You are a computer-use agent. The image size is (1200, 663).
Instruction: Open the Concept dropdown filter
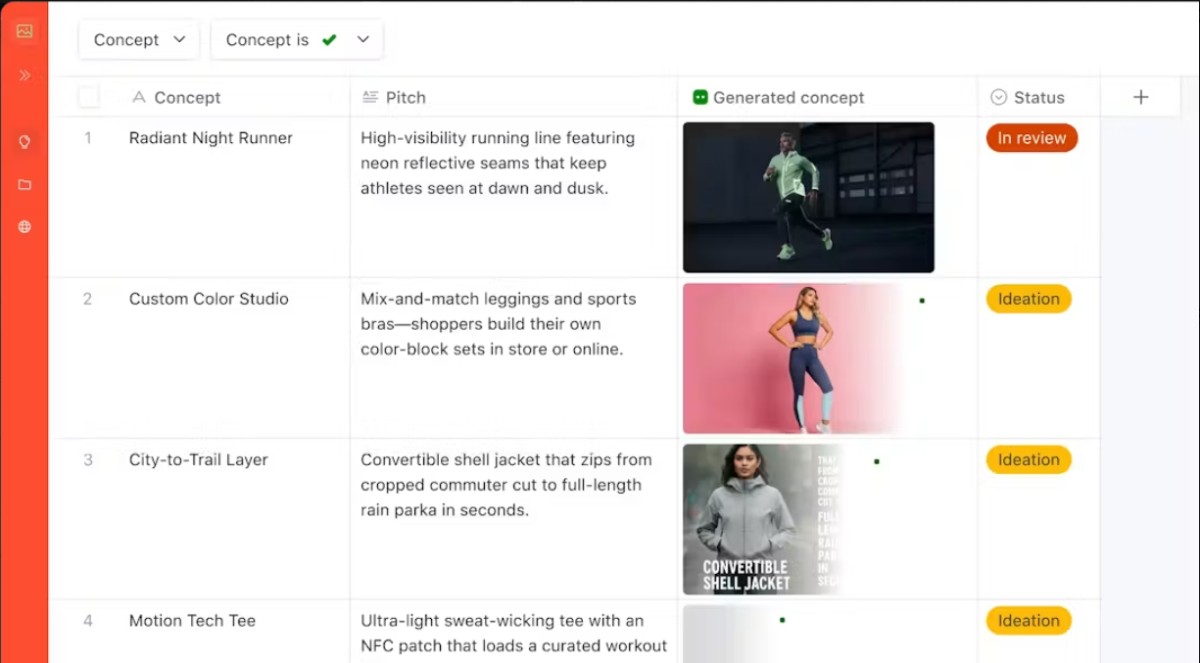click(x=139, y=40)
